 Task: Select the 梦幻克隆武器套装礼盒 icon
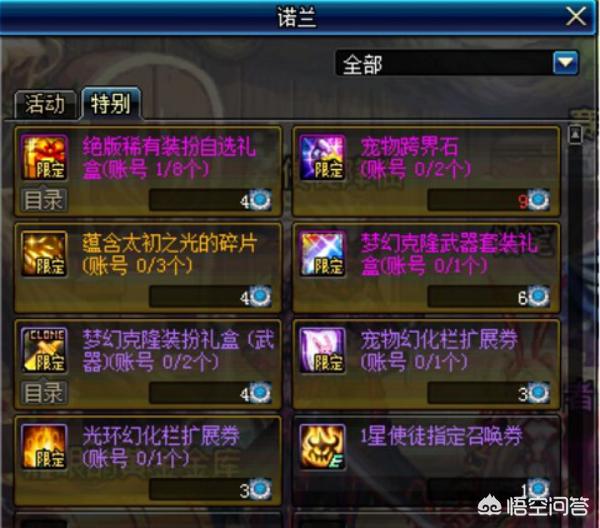click(322, 254)
